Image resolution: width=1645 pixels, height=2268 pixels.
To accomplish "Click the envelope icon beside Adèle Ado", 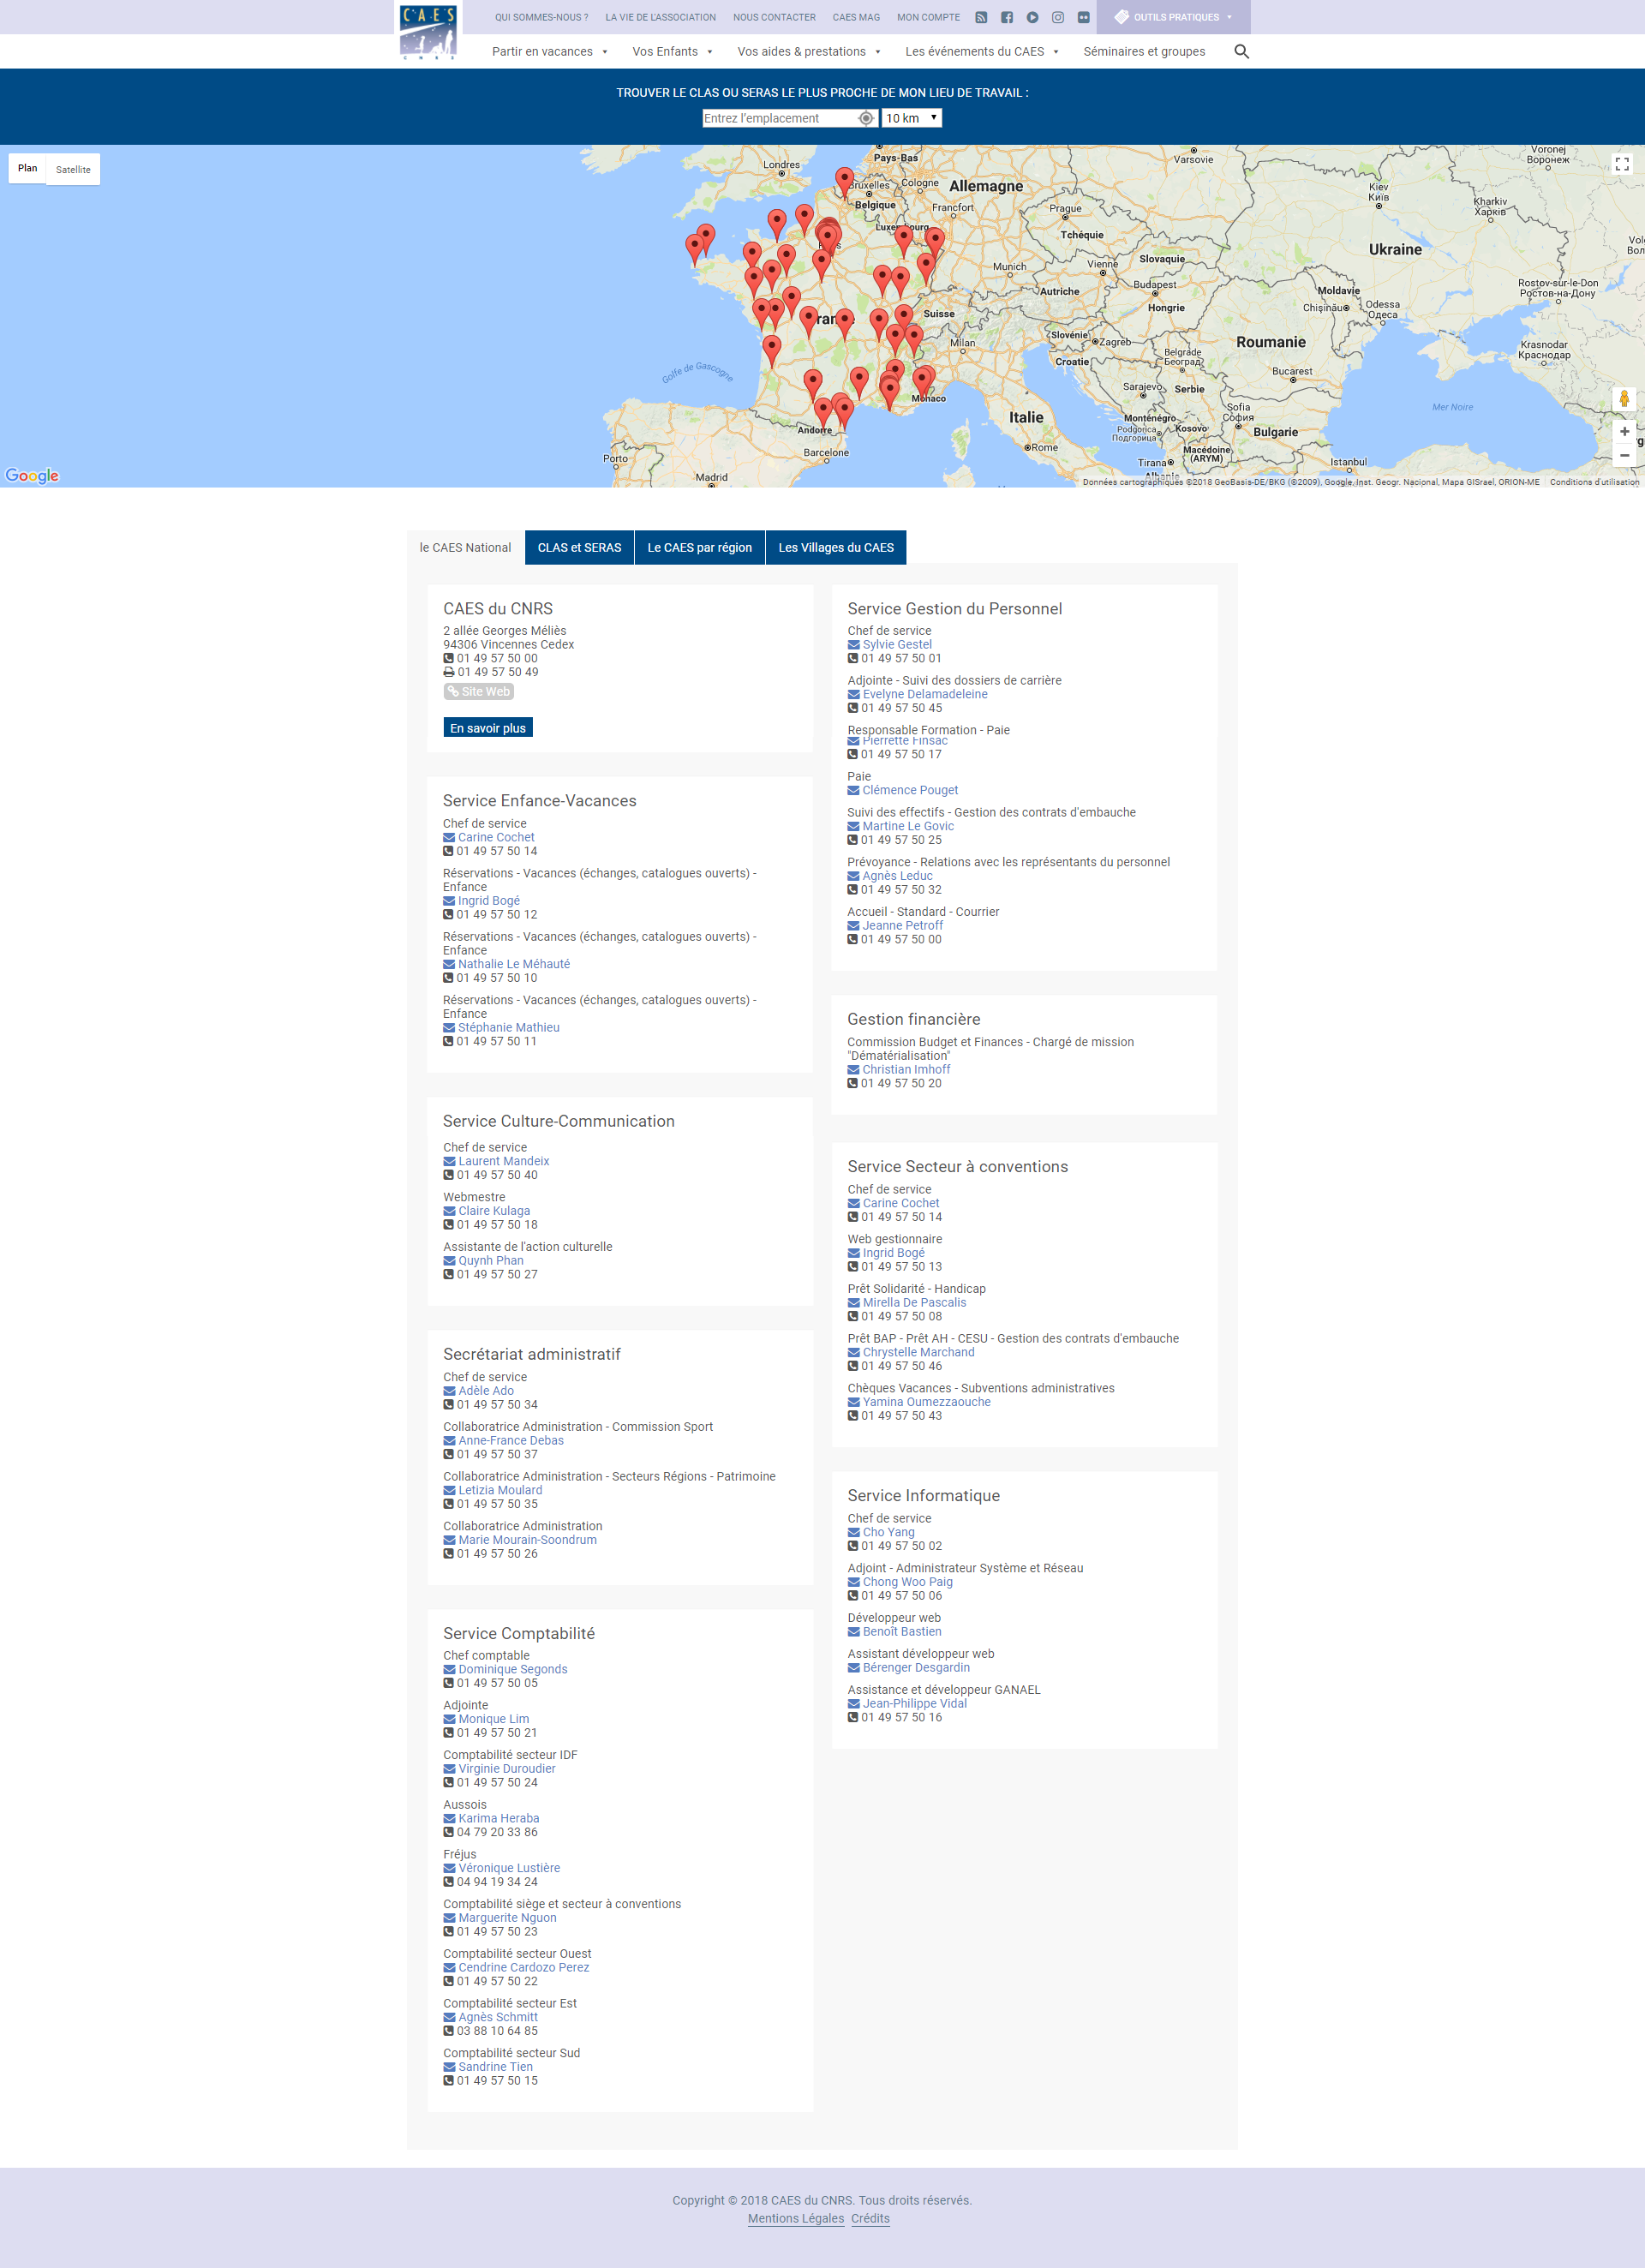I will [449, 1391].
